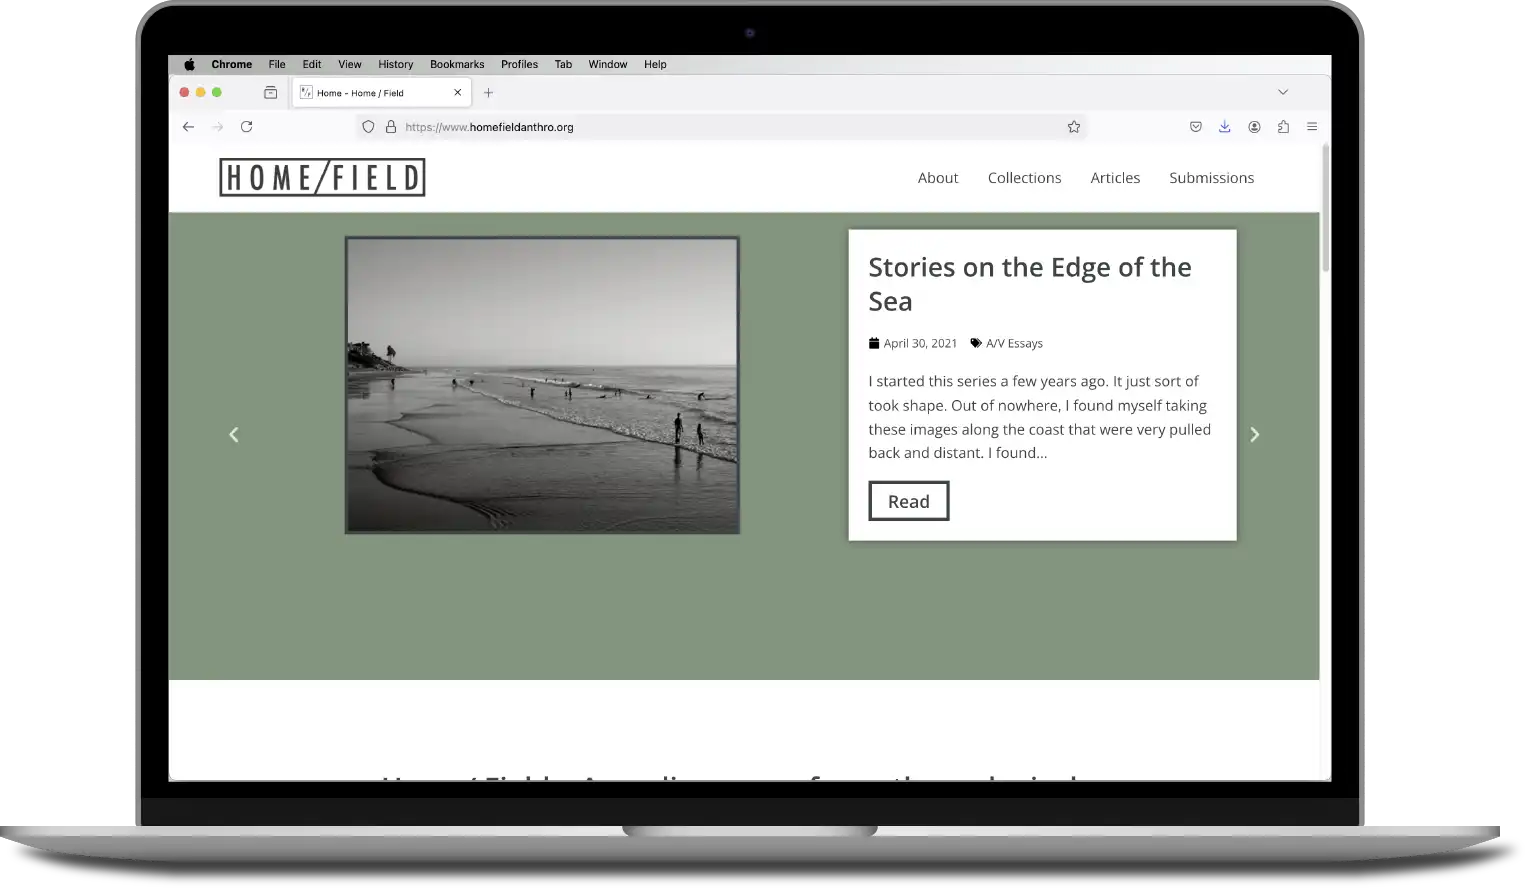This screenshot has width=1531, height=890.
Task: Open a new tab with plus icon
Action: coord(488,93)
